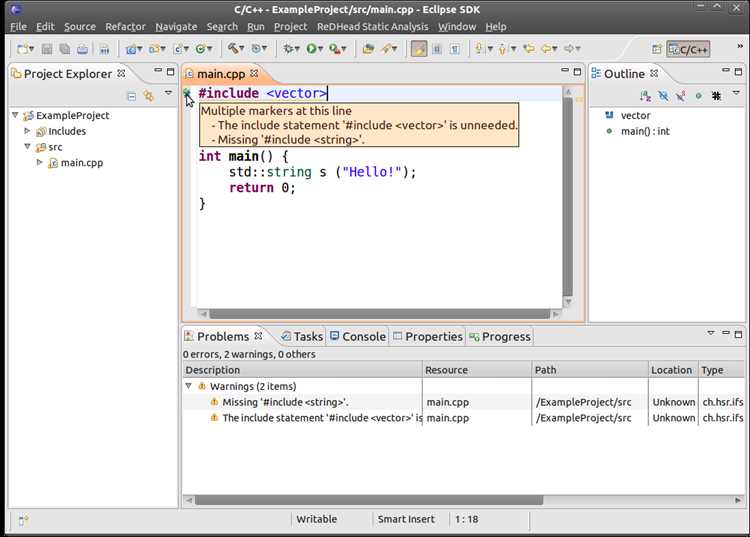750x537 pixels.
Task: Collapse the Warnings (2 items) group
Action: [x=188, y=385]
